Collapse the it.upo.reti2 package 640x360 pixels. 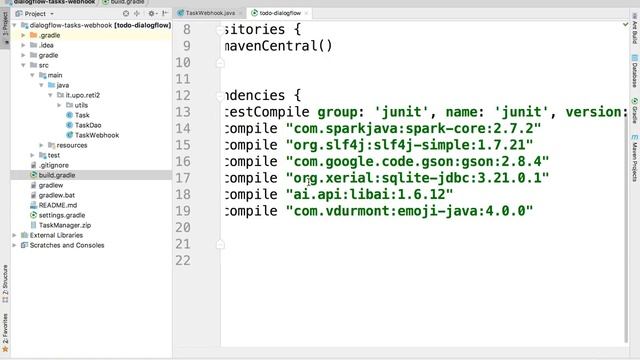point(50,95)
